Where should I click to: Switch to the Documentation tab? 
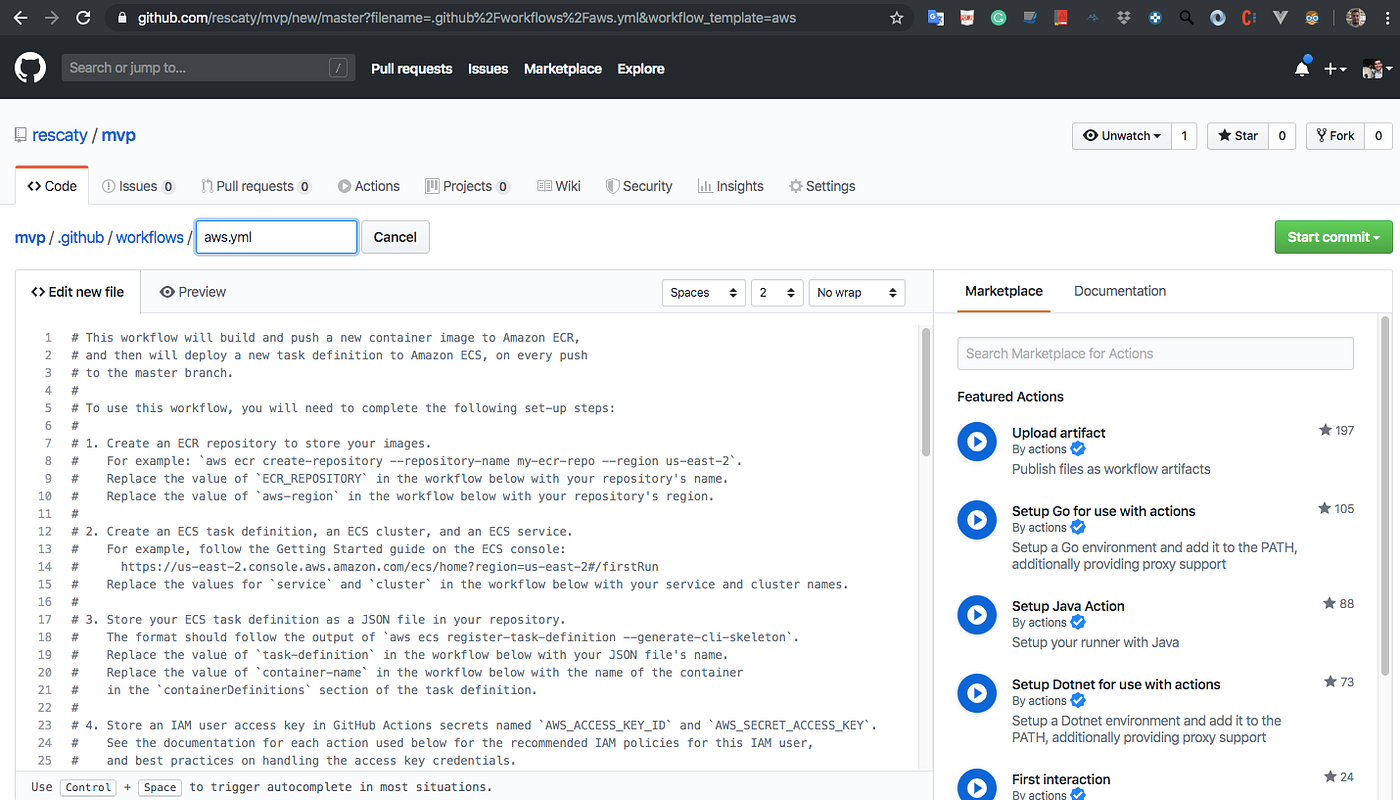point(1119,291)
